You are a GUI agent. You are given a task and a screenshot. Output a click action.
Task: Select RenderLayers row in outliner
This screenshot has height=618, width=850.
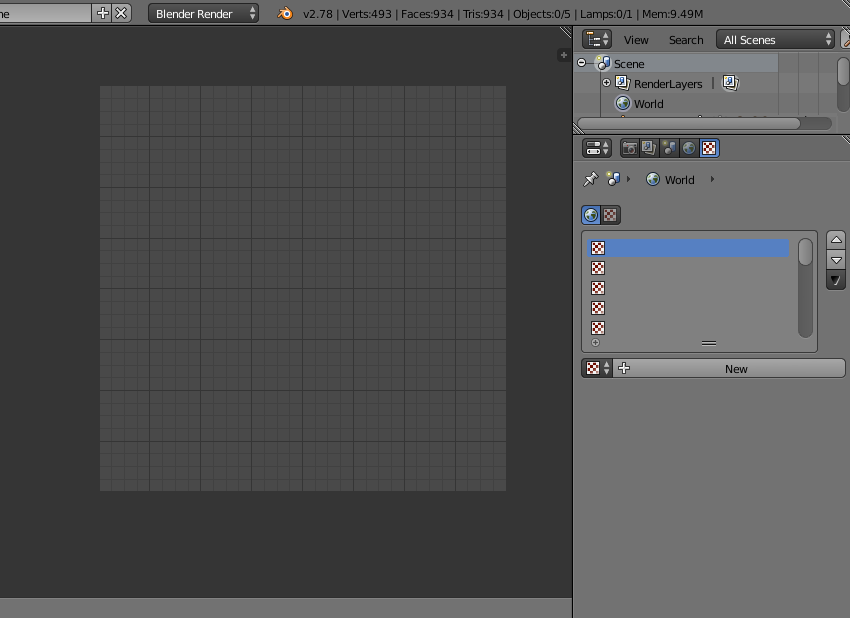coord(668,84)
